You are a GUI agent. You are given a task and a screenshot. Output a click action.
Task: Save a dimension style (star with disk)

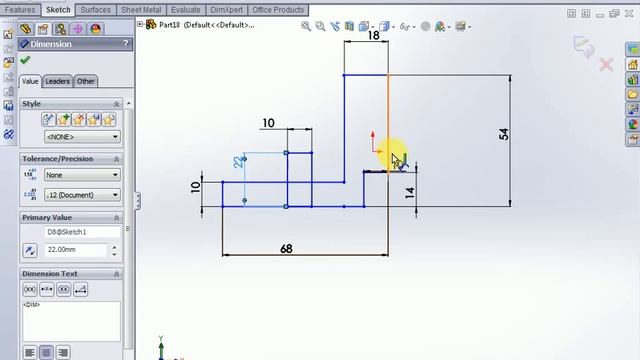pyautogui.click(x=93, y=120)
